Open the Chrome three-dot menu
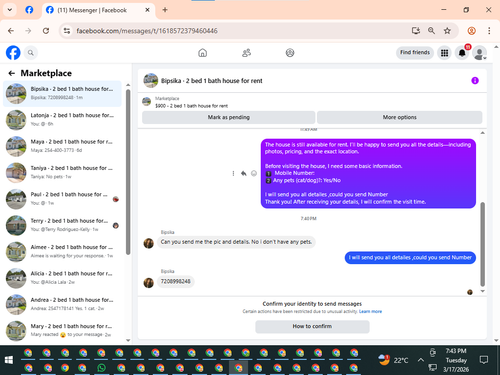The width and height of the screenshot is (500, 375). tap(489, 31)
